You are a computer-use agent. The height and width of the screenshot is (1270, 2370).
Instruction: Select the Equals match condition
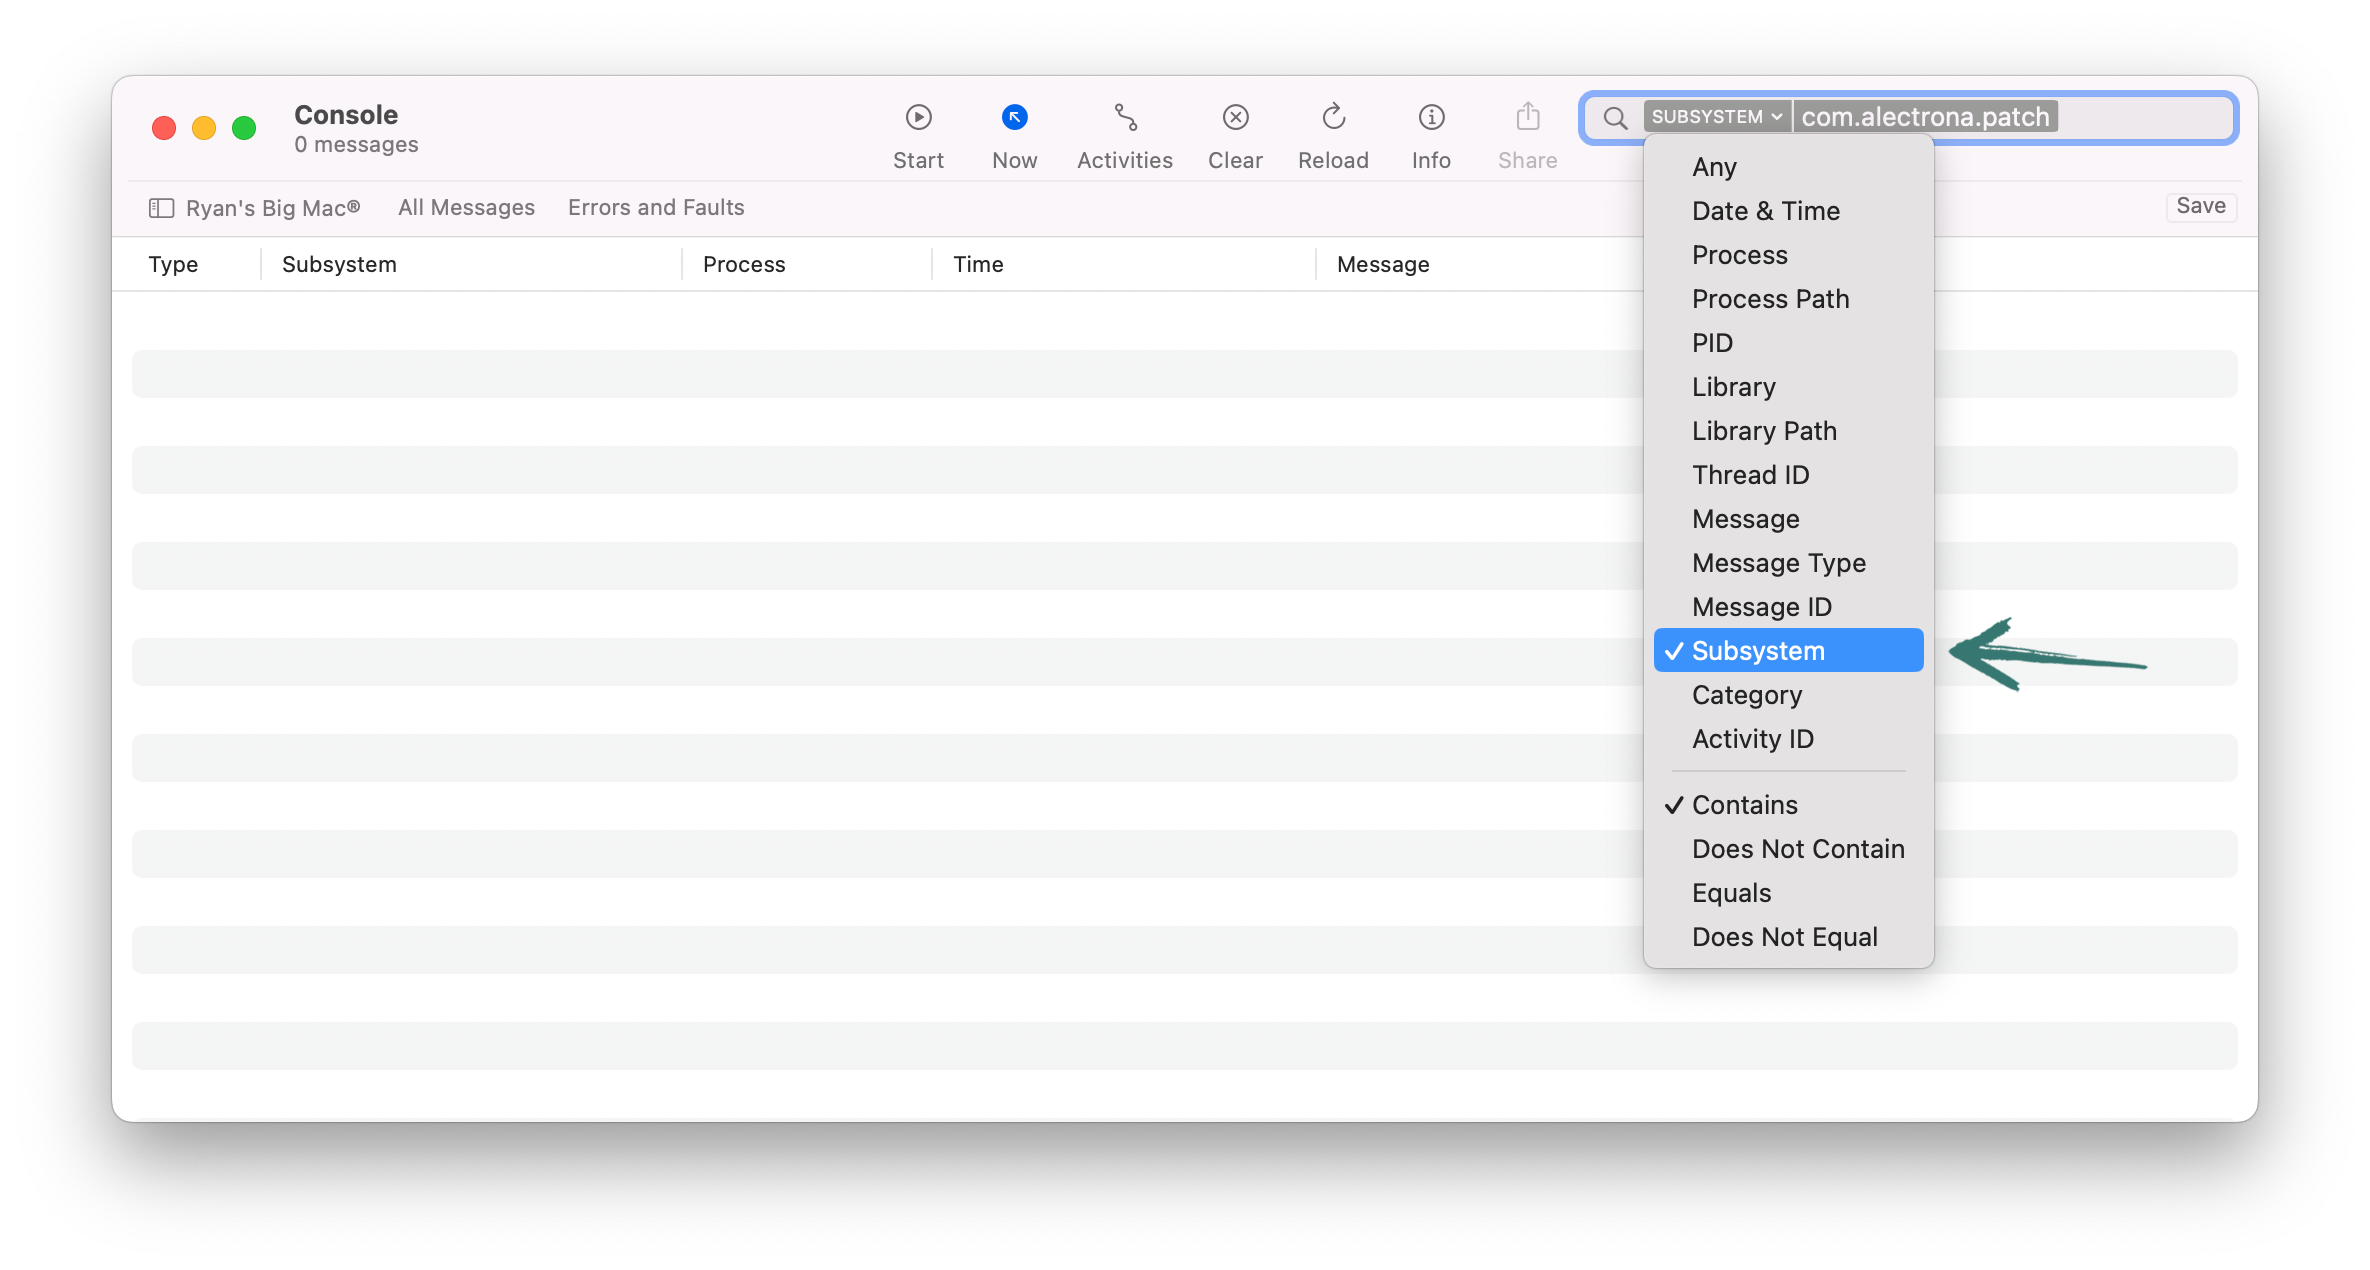(x=1731, y=893)
